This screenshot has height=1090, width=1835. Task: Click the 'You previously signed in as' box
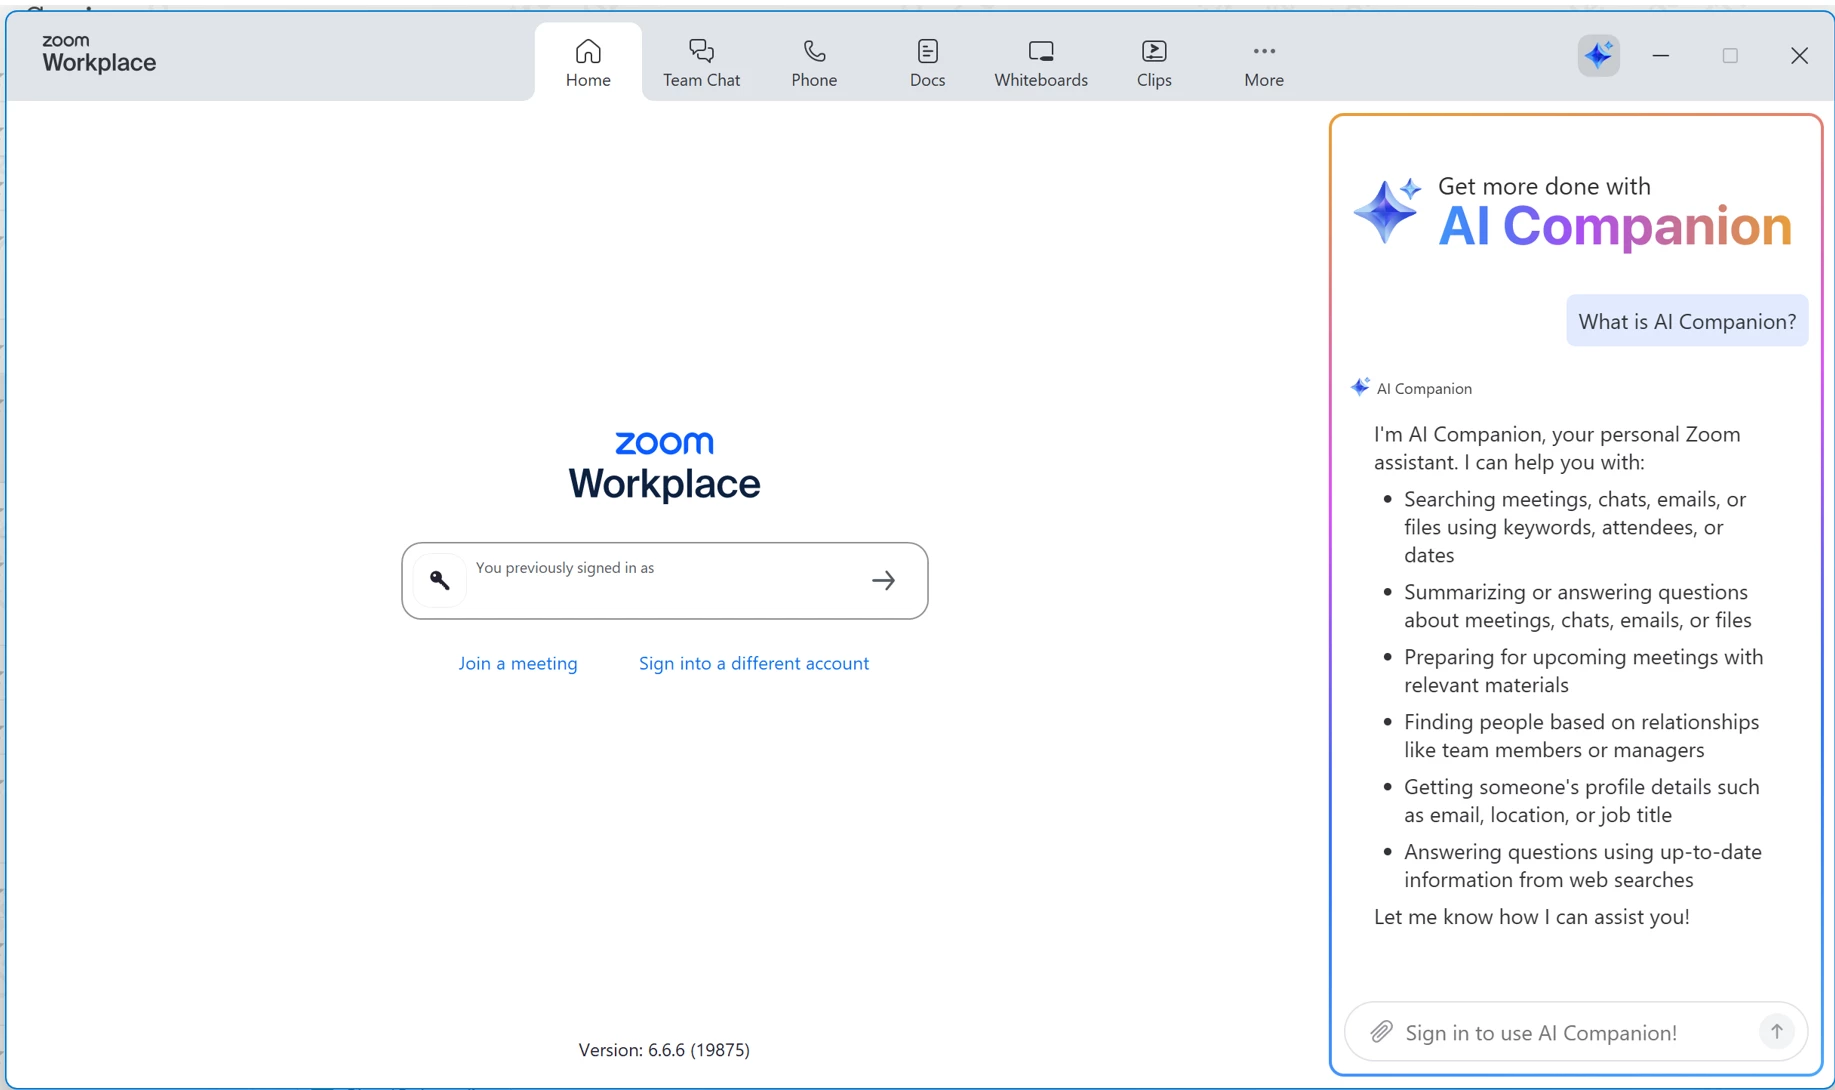[x=665, y=580]
